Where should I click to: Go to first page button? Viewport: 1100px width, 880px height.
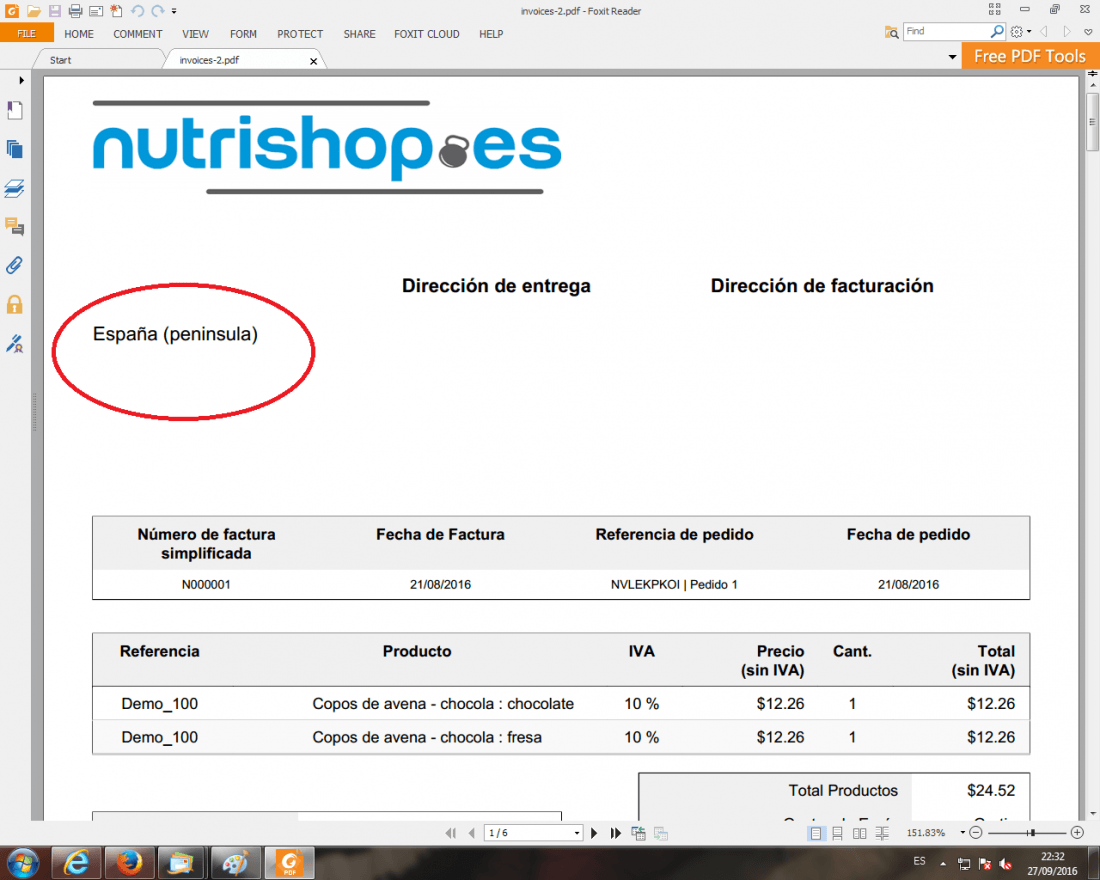(450, 833)
